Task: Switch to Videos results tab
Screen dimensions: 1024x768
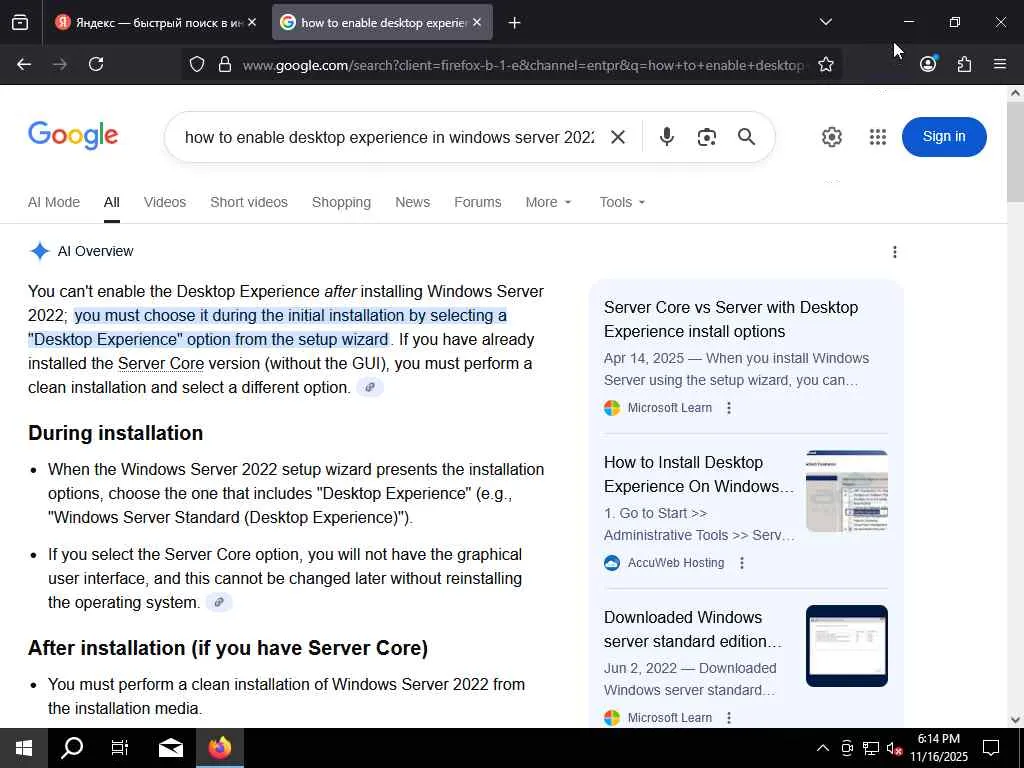Action: (x=165, y=202)
